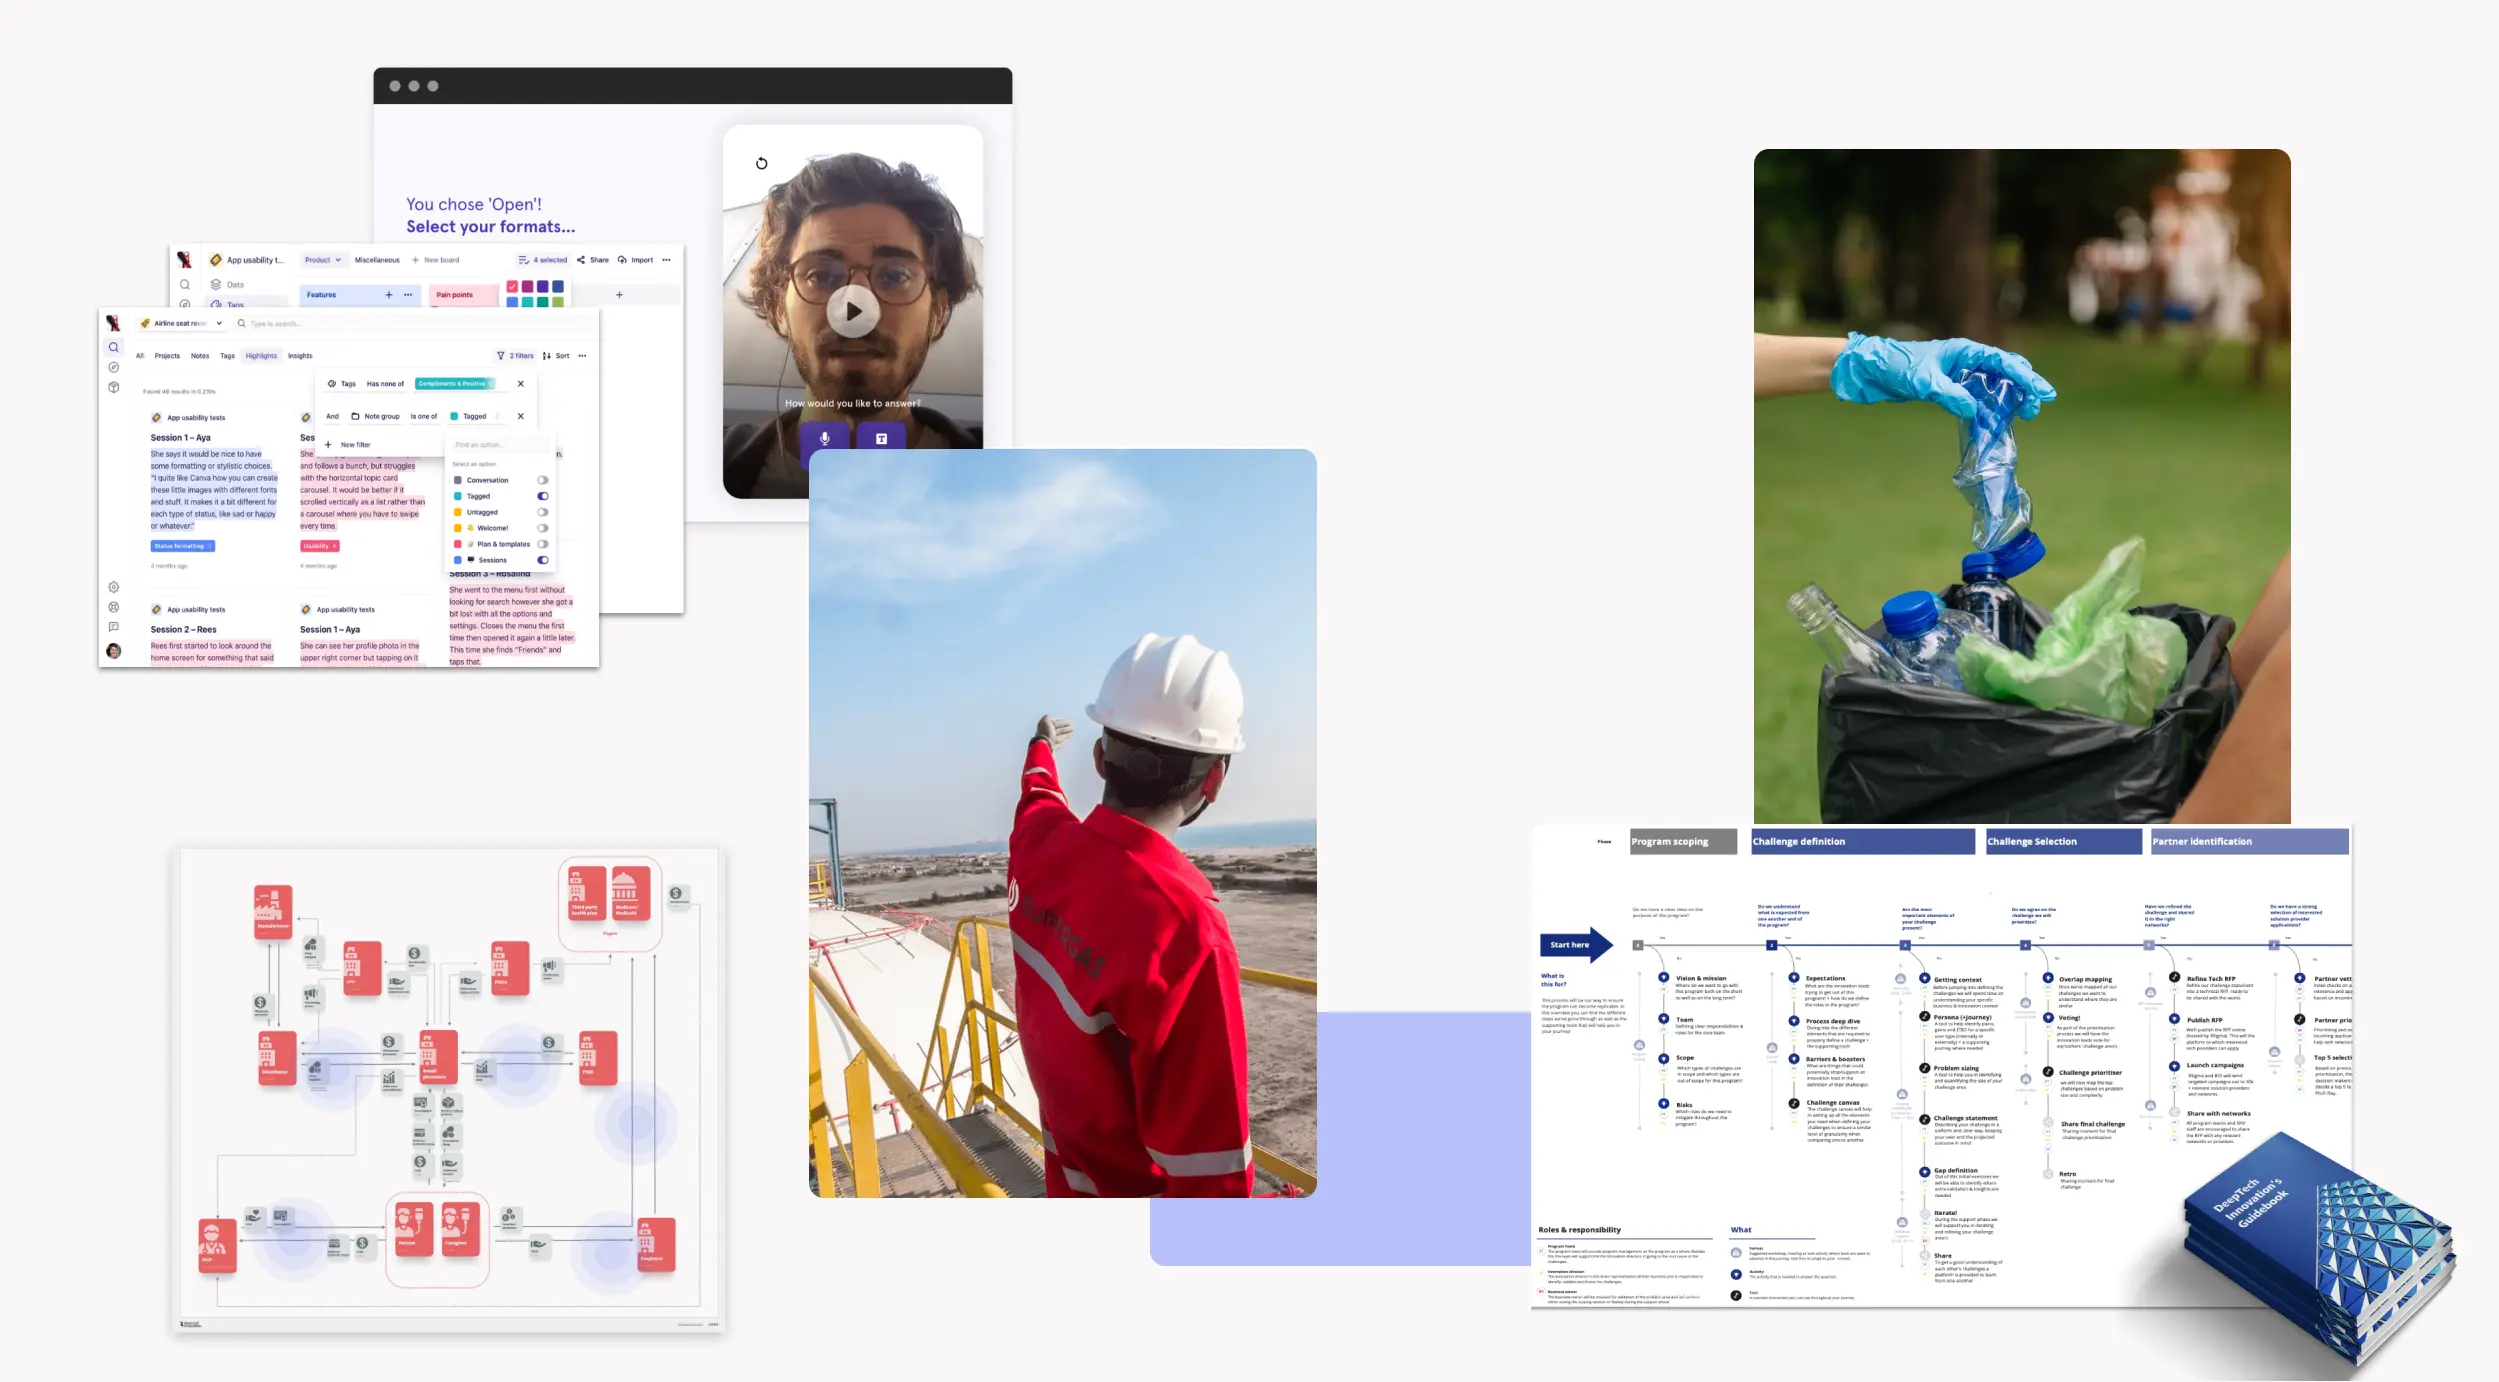Image resolution: width=2499 pixels, height=1382 pixels.
Task: Add a card with the Features column plus
Action: [x=389, y=295]
